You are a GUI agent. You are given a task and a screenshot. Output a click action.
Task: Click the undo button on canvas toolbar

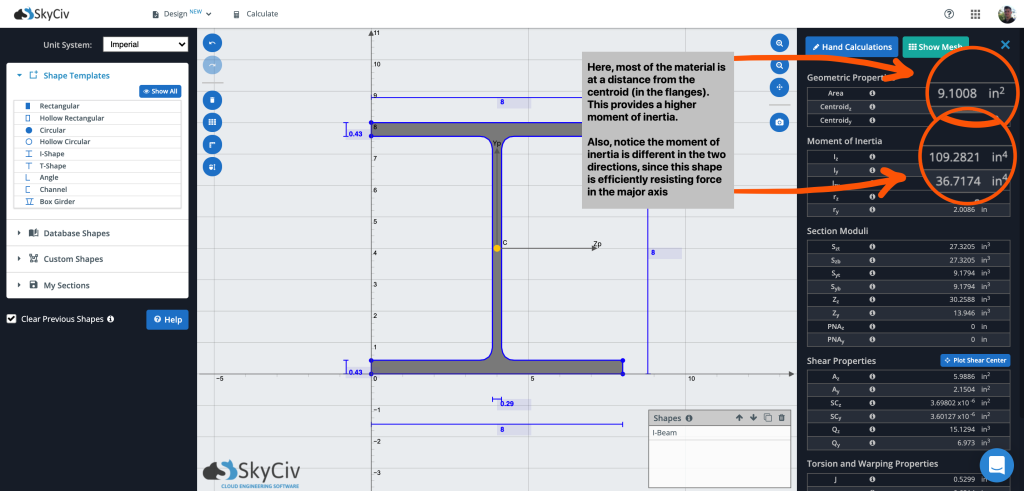[212, 44]
